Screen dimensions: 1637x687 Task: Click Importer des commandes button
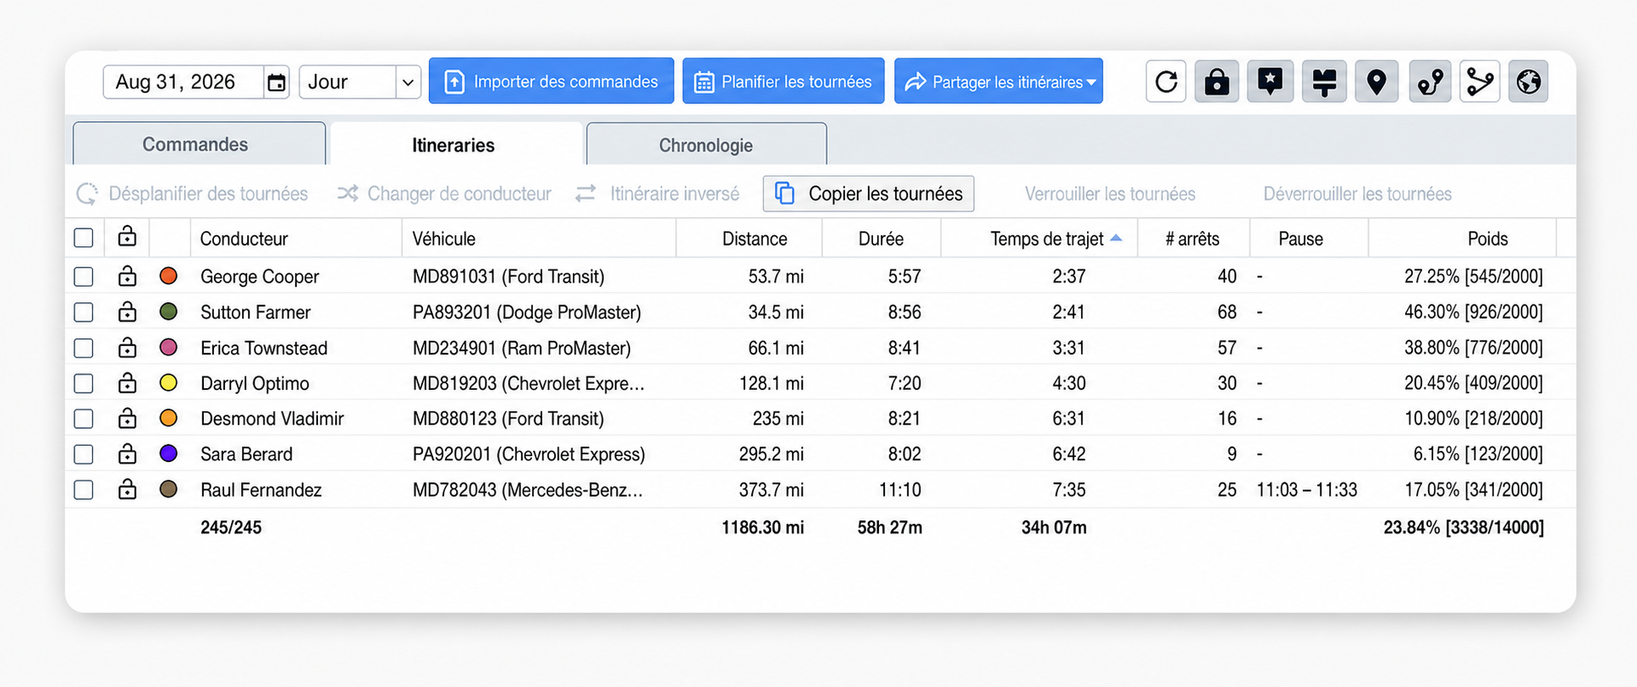click(551, 81)
